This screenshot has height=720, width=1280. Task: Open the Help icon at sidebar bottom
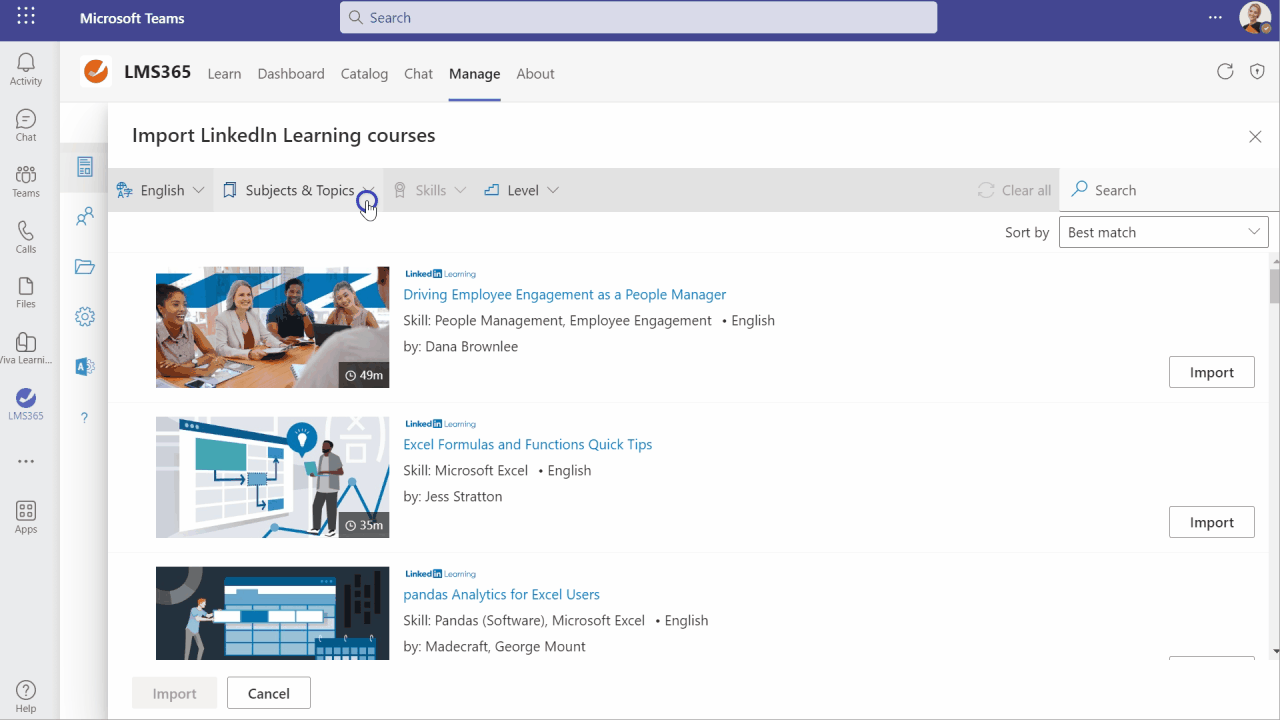[x=26, y=696]
